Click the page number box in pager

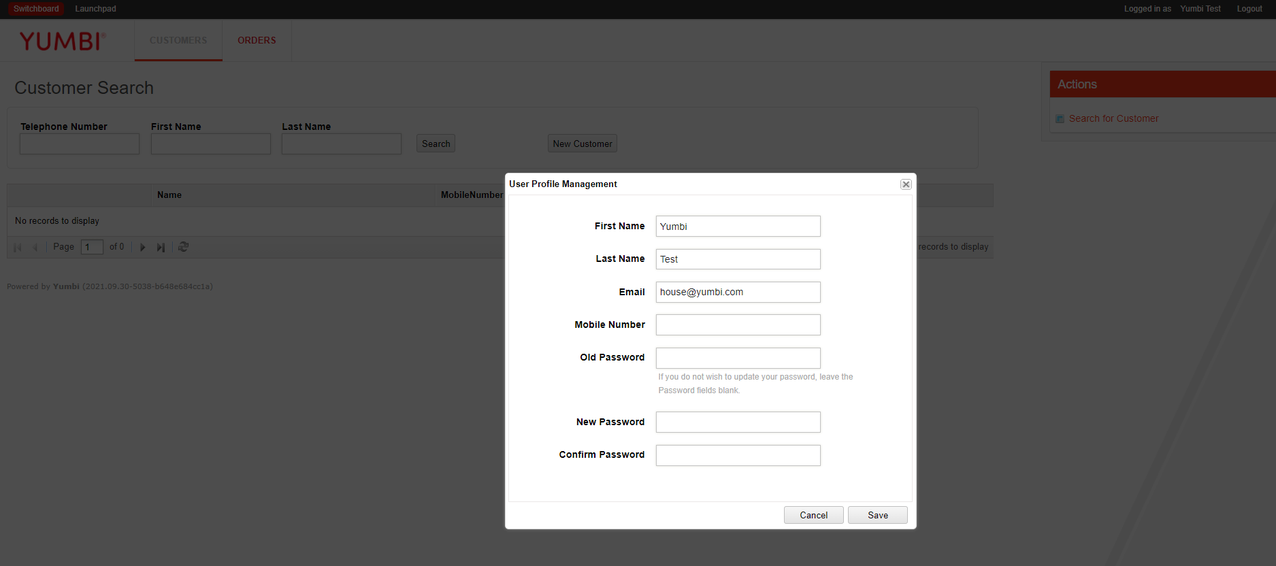point(92,247)
